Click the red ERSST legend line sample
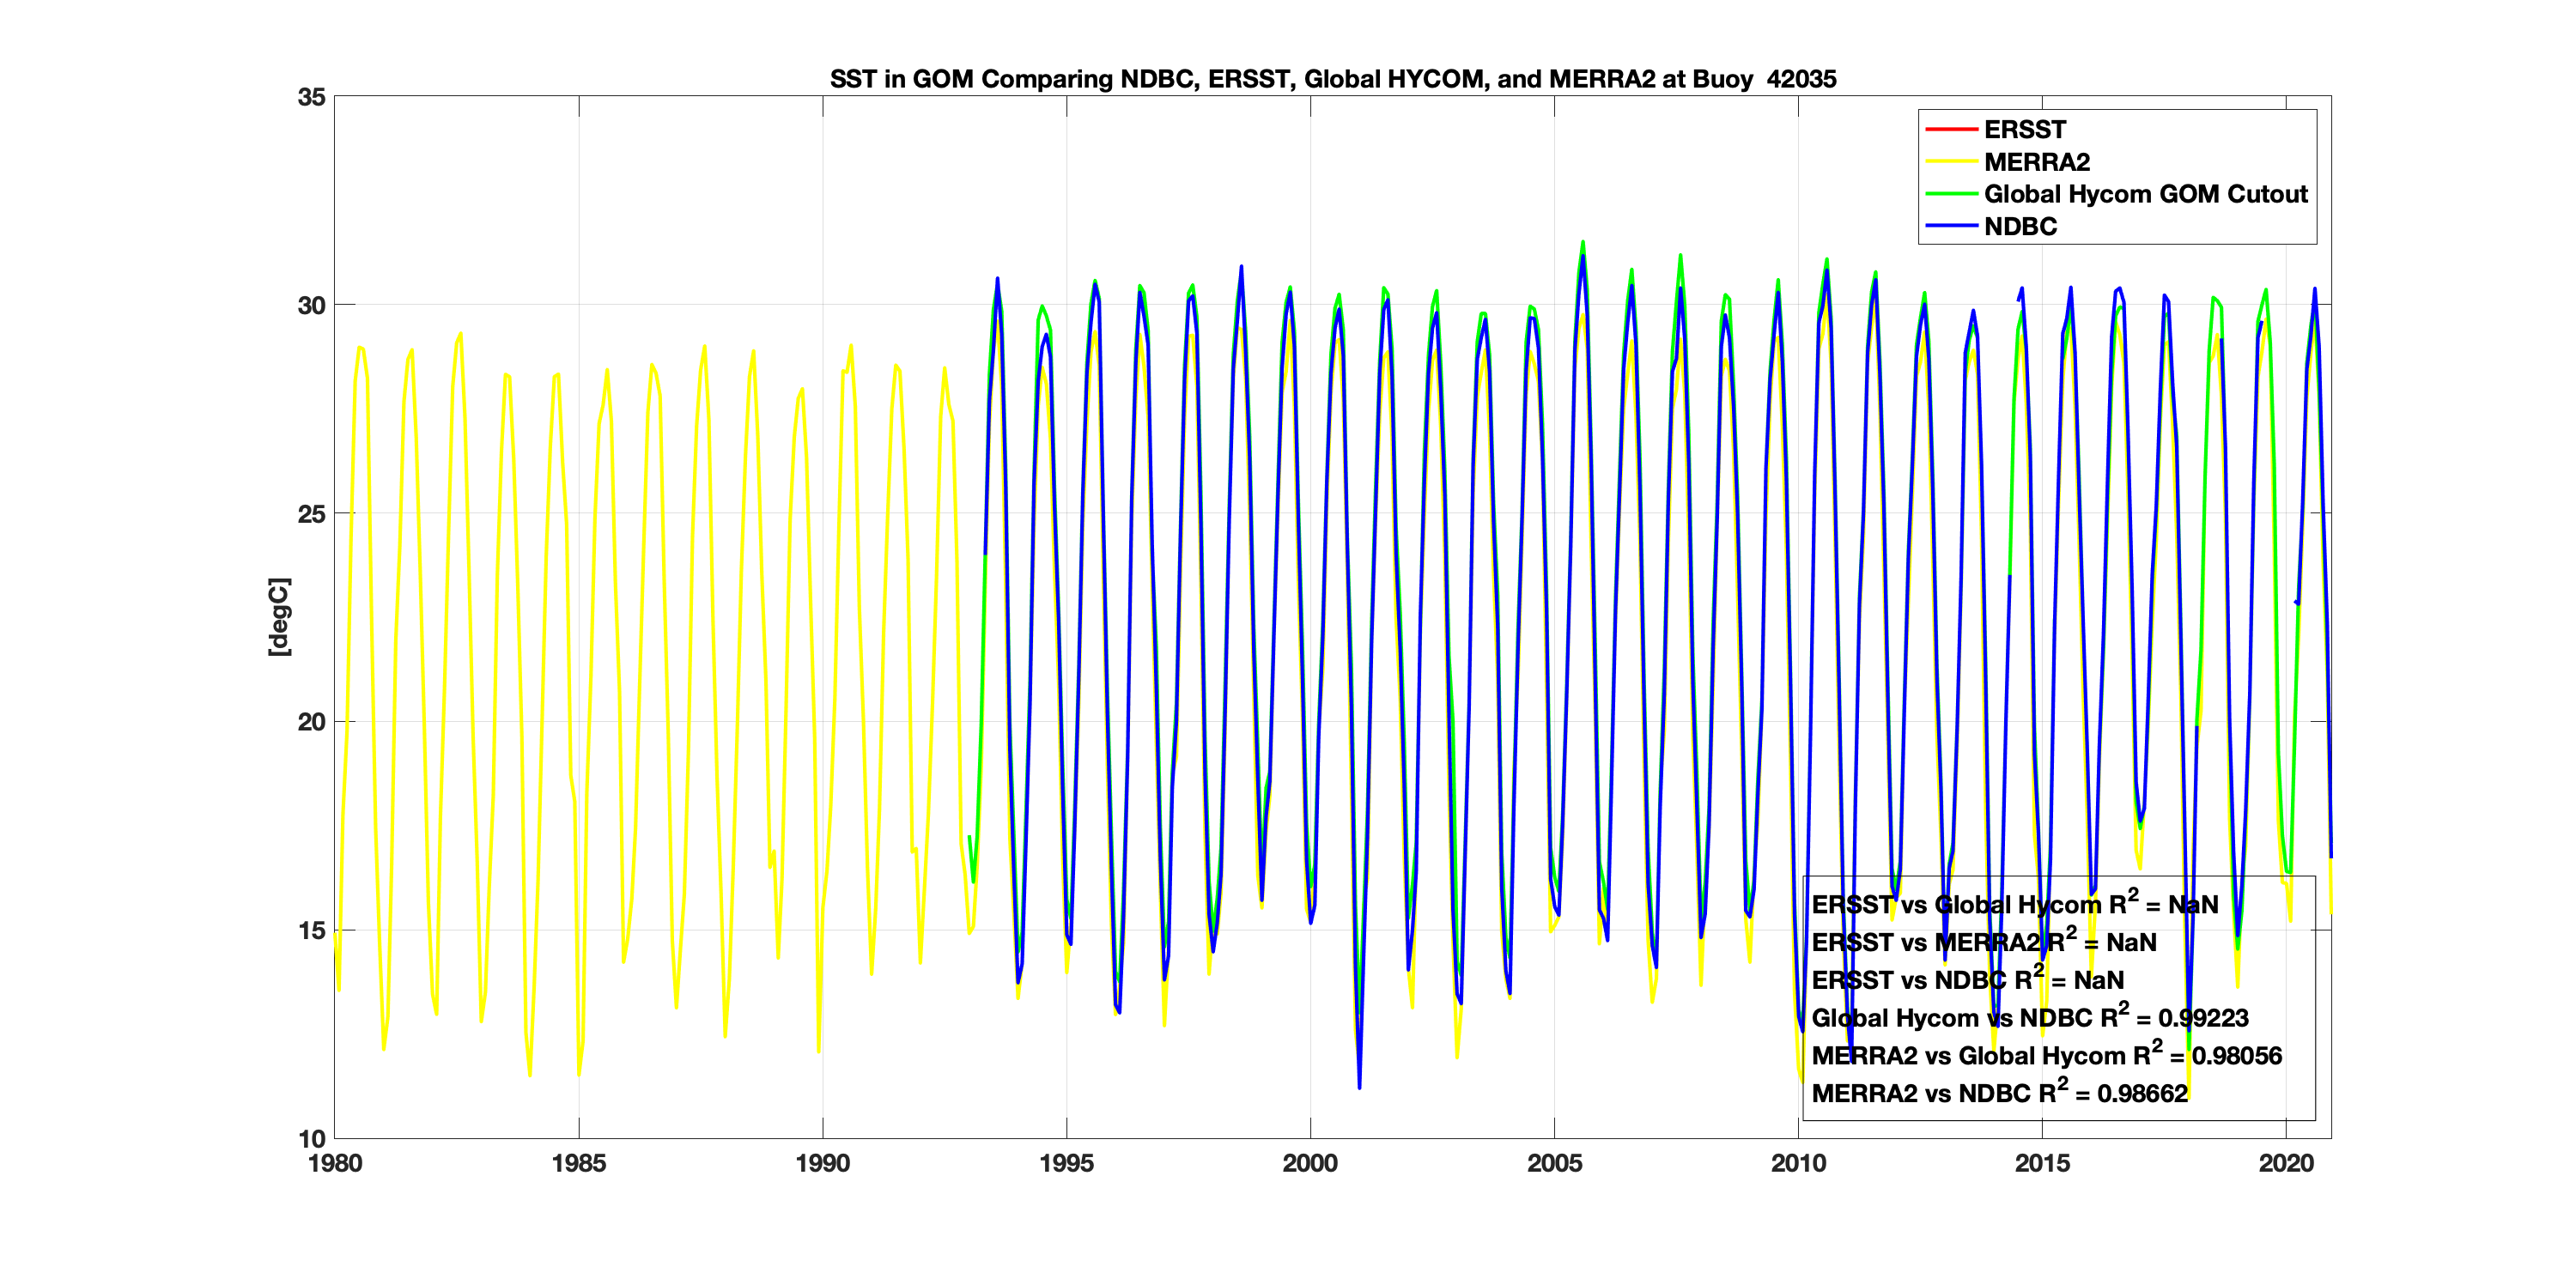Viewport: 2576px width, 1279px height. pos(1950,130)
